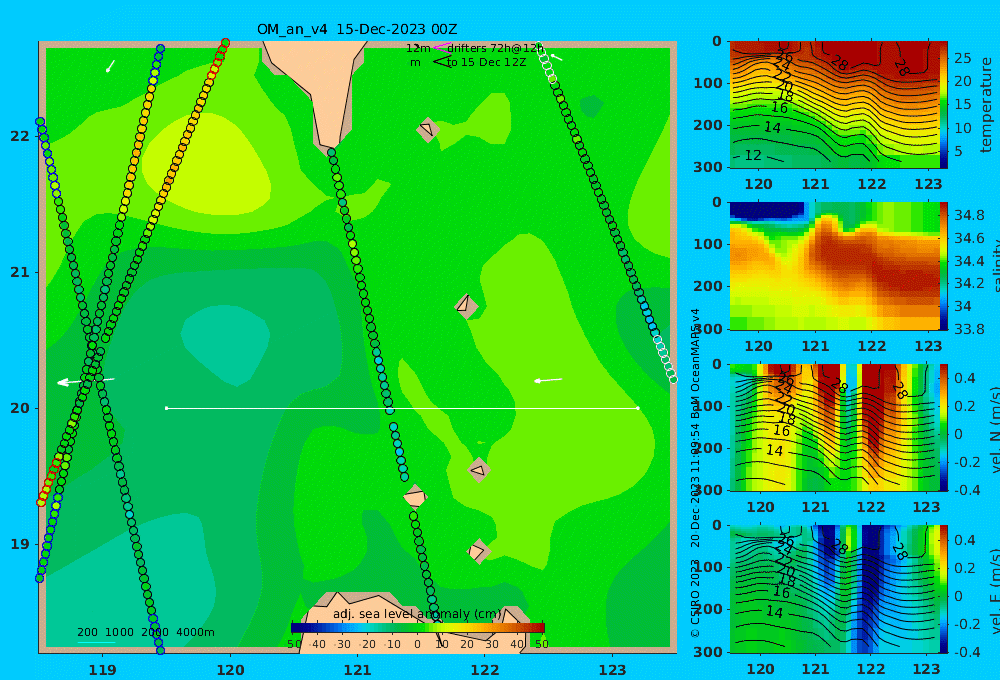Click the vertical CSIRO OceanMAPS copyright text

click(695, 472)
